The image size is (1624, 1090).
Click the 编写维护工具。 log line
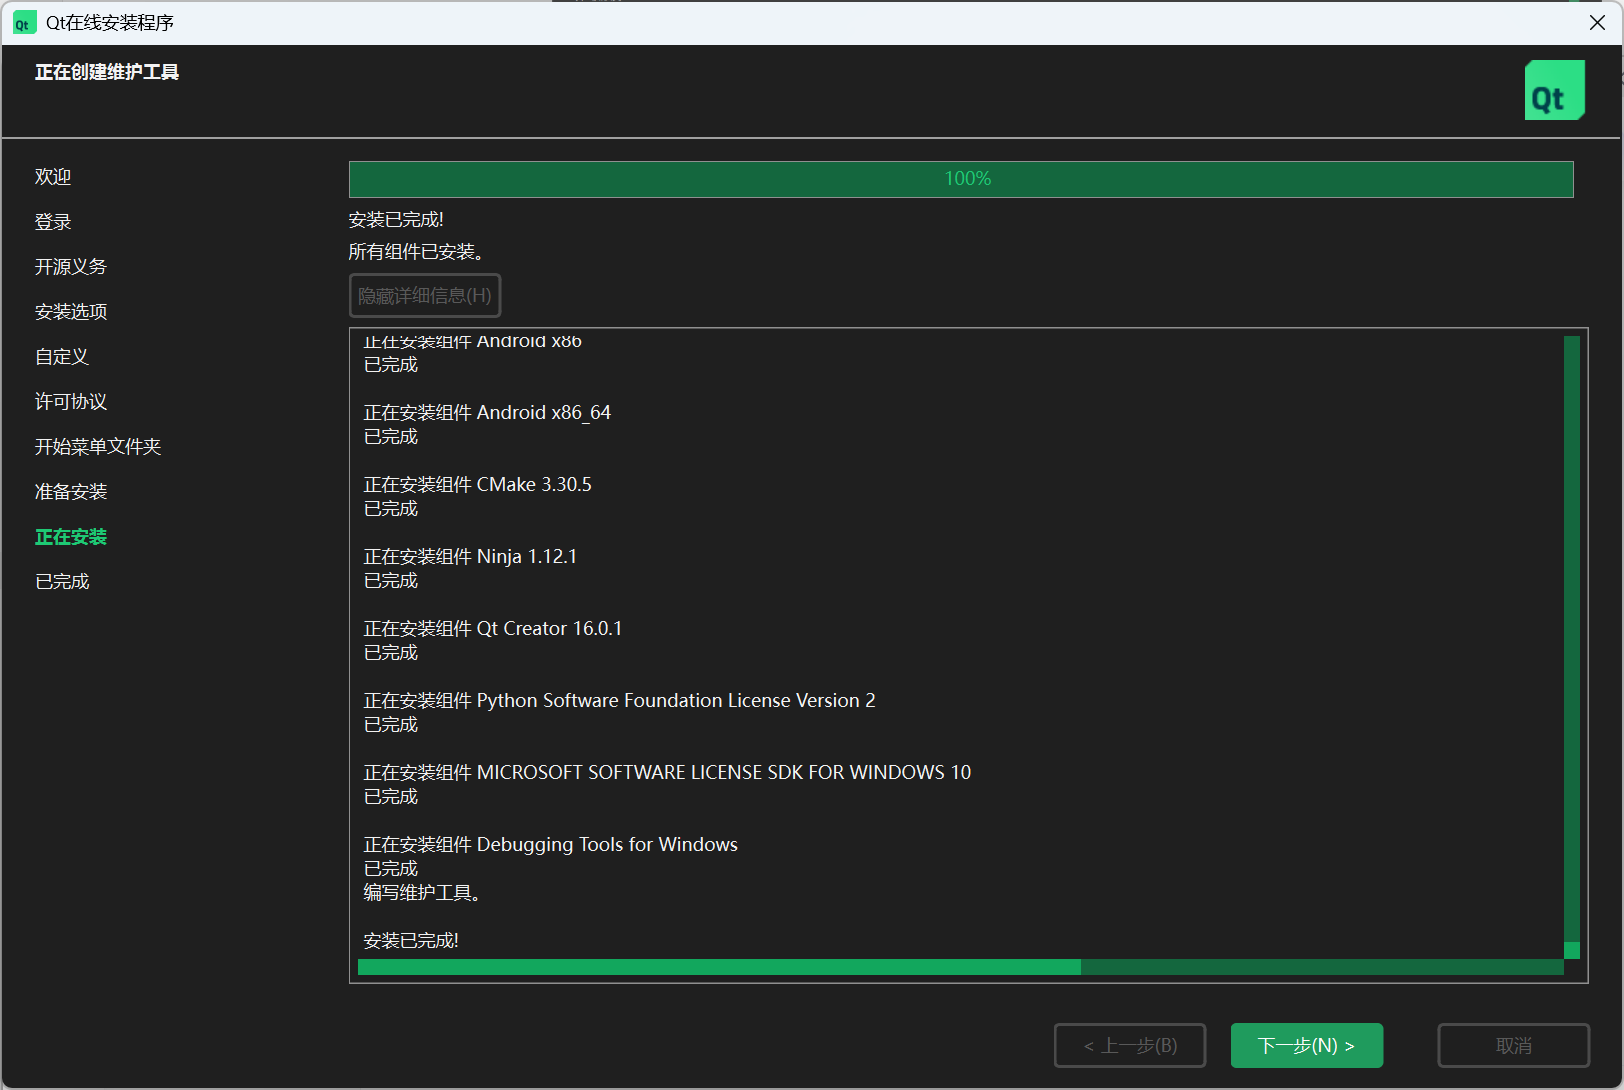pyautogui.click(x=423, y=893)
